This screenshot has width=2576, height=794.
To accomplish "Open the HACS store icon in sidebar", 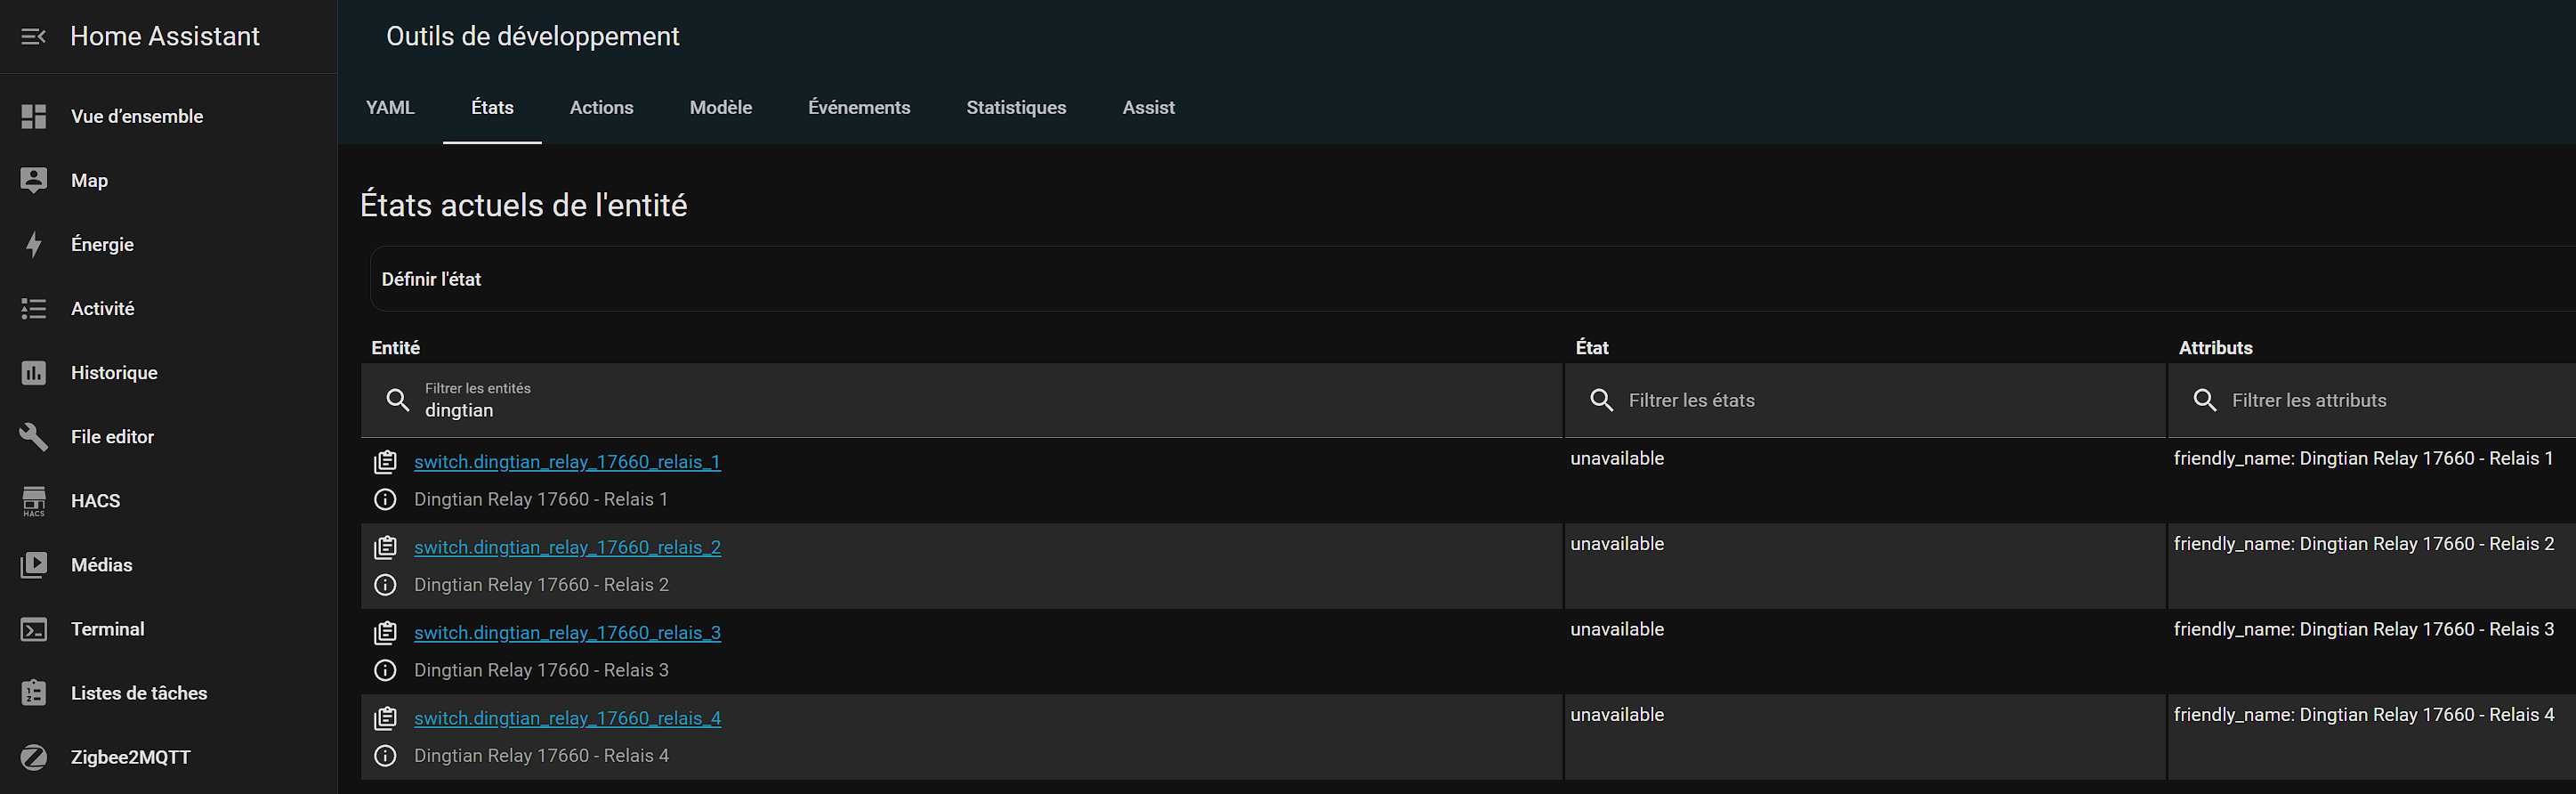I will [33, 501].
